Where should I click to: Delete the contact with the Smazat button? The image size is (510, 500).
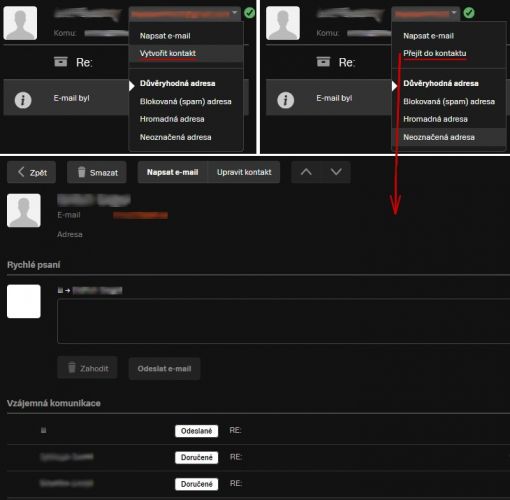coord(97,172)
